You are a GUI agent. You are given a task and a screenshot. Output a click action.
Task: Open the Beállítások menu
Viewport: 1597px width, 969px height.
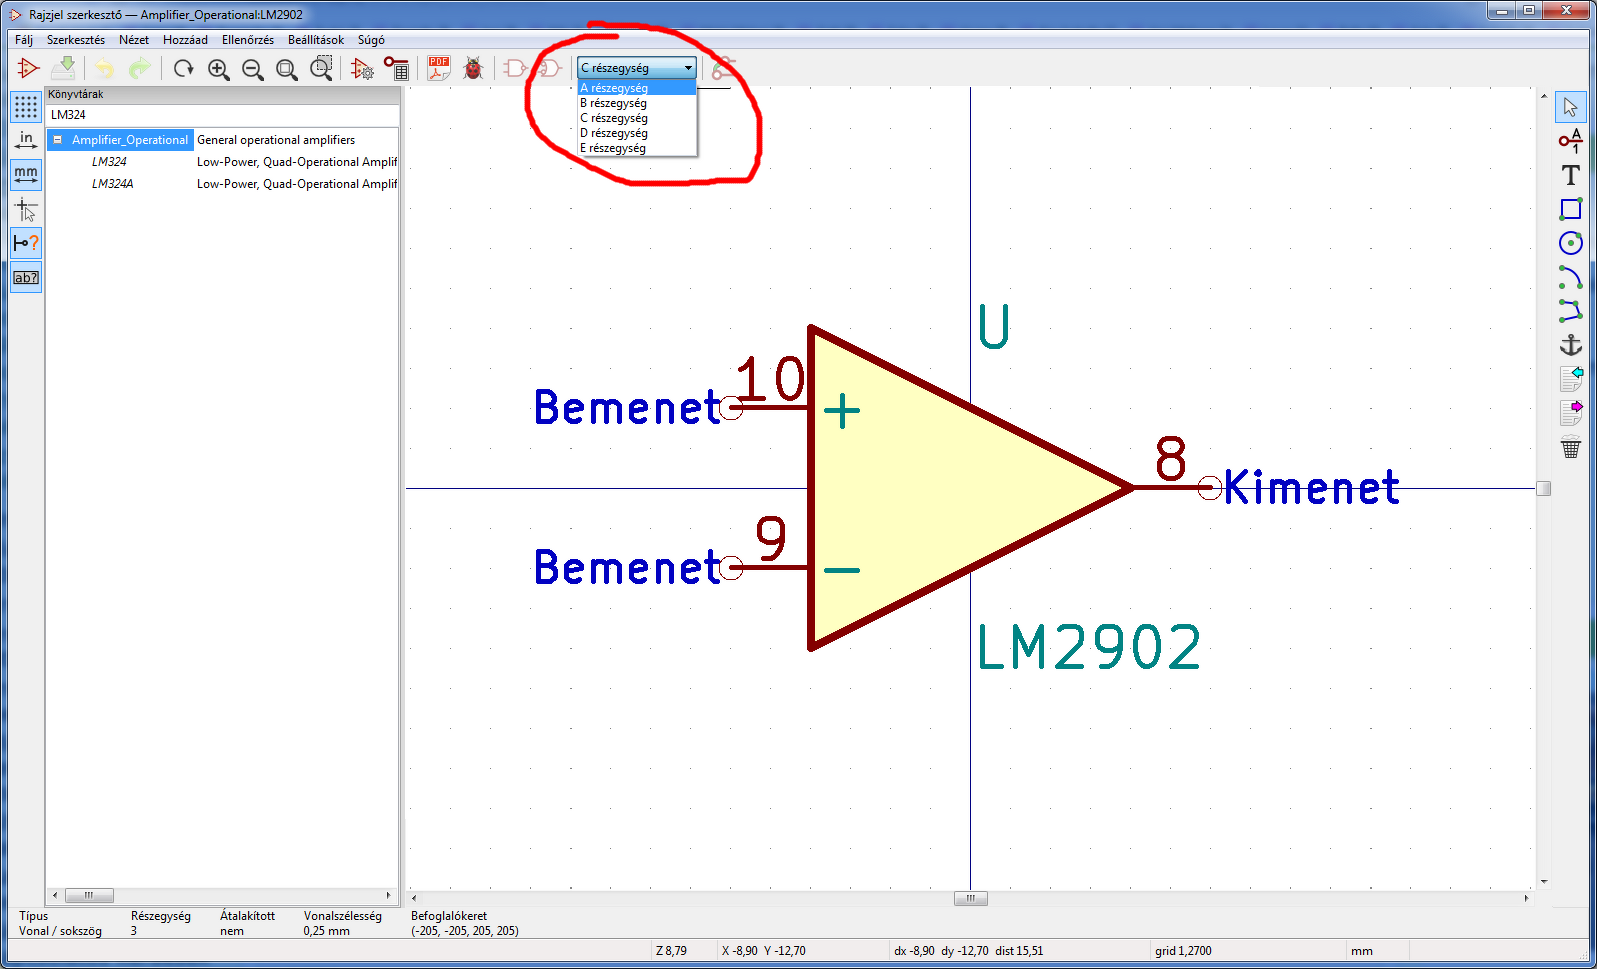tap(316, 40)
